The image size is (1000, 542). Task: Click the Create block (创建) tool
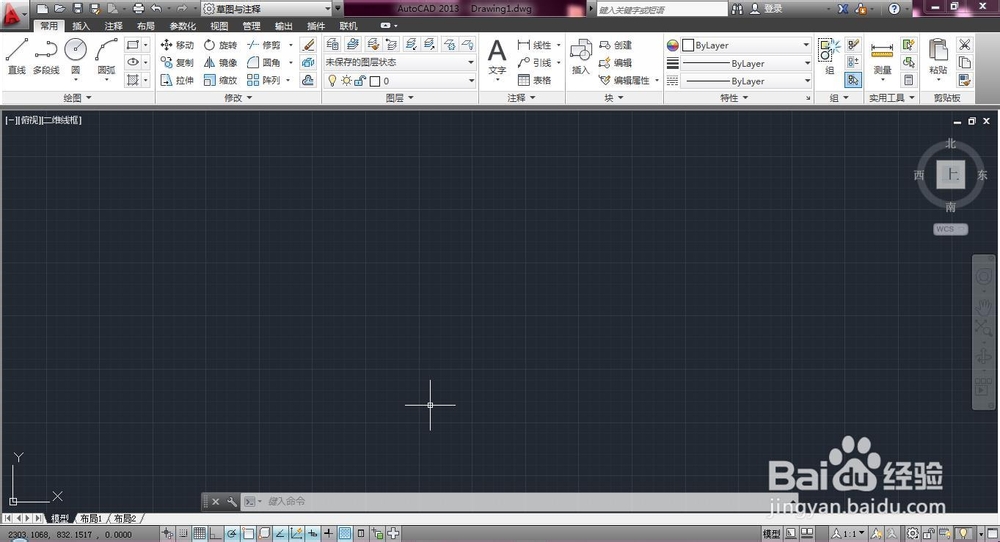(x=615, y=45)
